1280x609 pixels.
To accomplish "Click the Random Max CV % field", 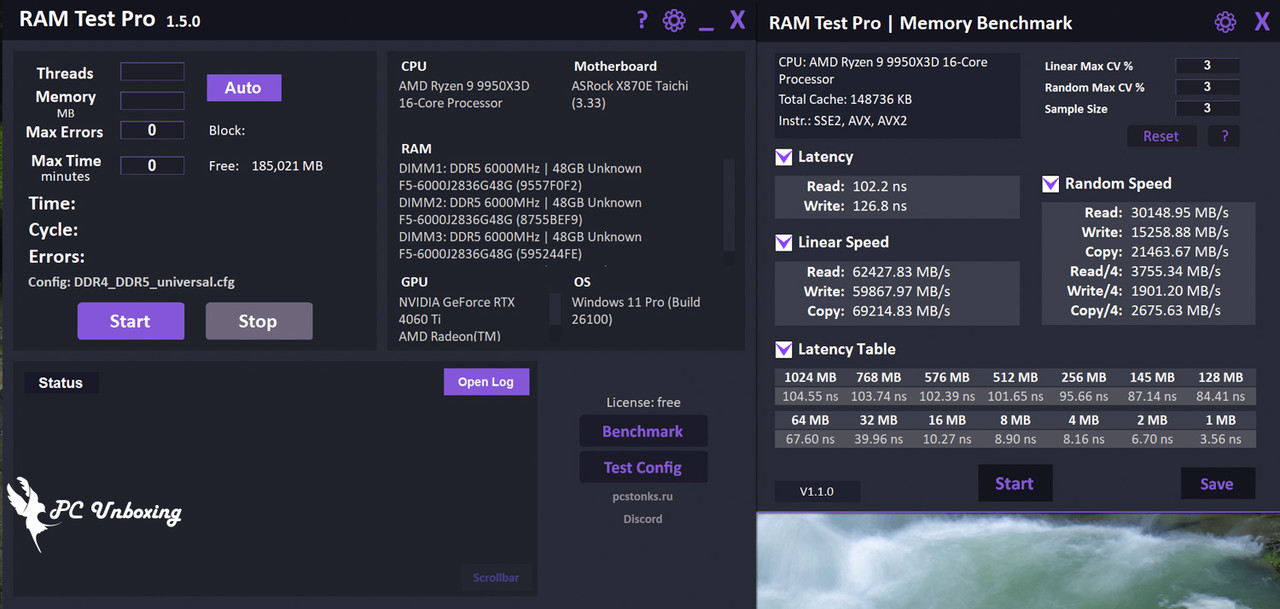I will (1207, 87).
